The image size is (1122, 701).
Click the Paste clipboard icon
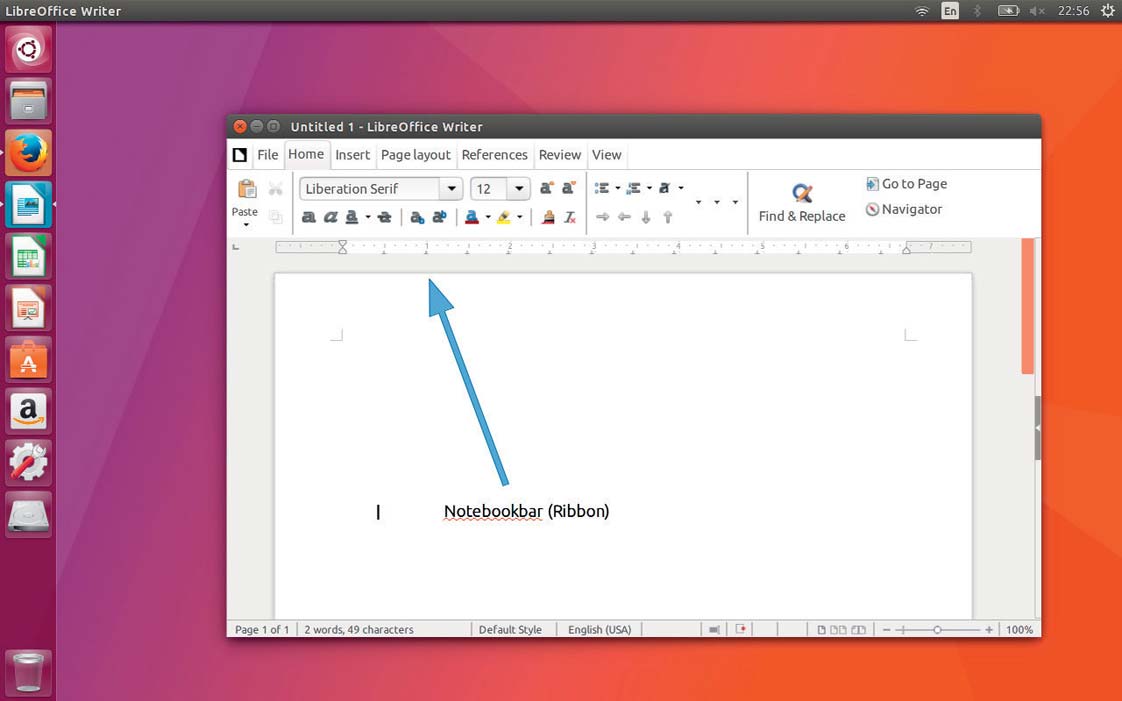pos(247,189)
